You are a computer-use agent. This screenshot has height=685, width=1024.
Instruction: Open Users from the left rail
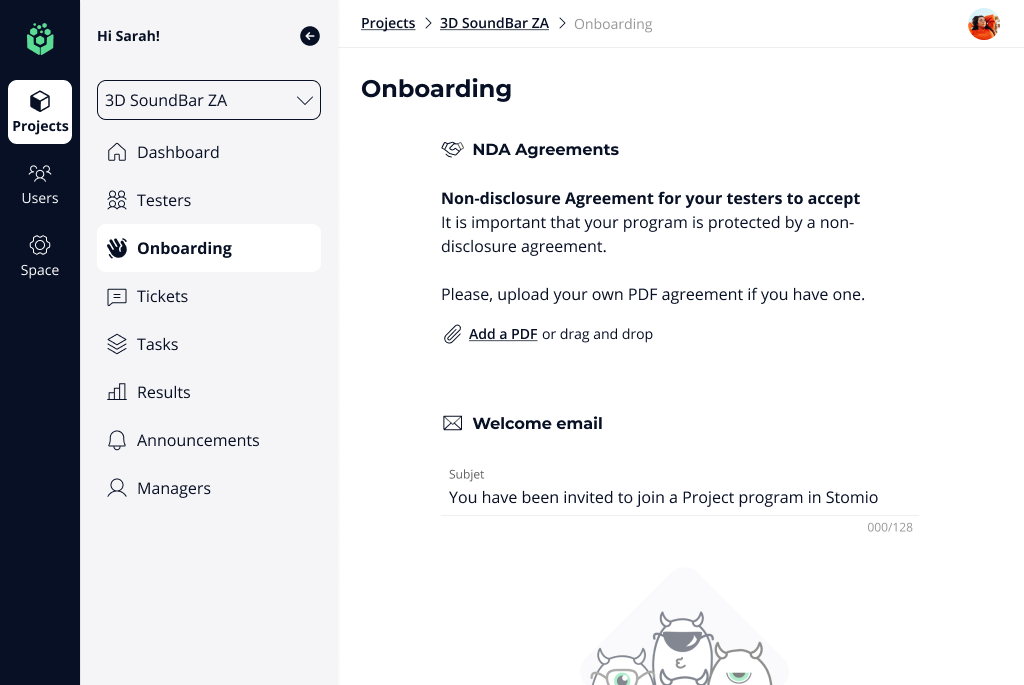pyautogui.click(x=40, y=184)
